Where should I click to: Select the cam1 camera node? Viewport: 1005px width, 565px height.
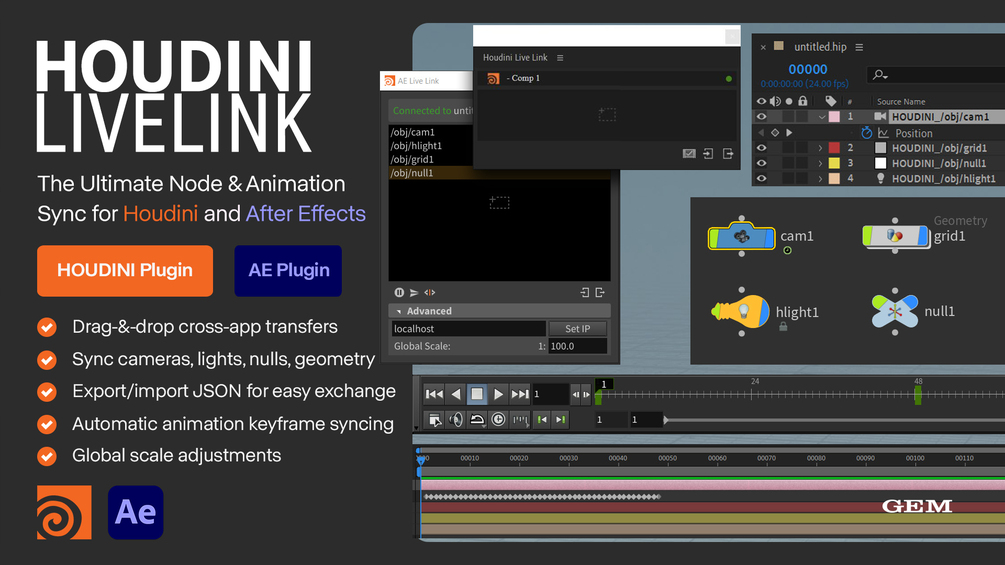point(742,236)
